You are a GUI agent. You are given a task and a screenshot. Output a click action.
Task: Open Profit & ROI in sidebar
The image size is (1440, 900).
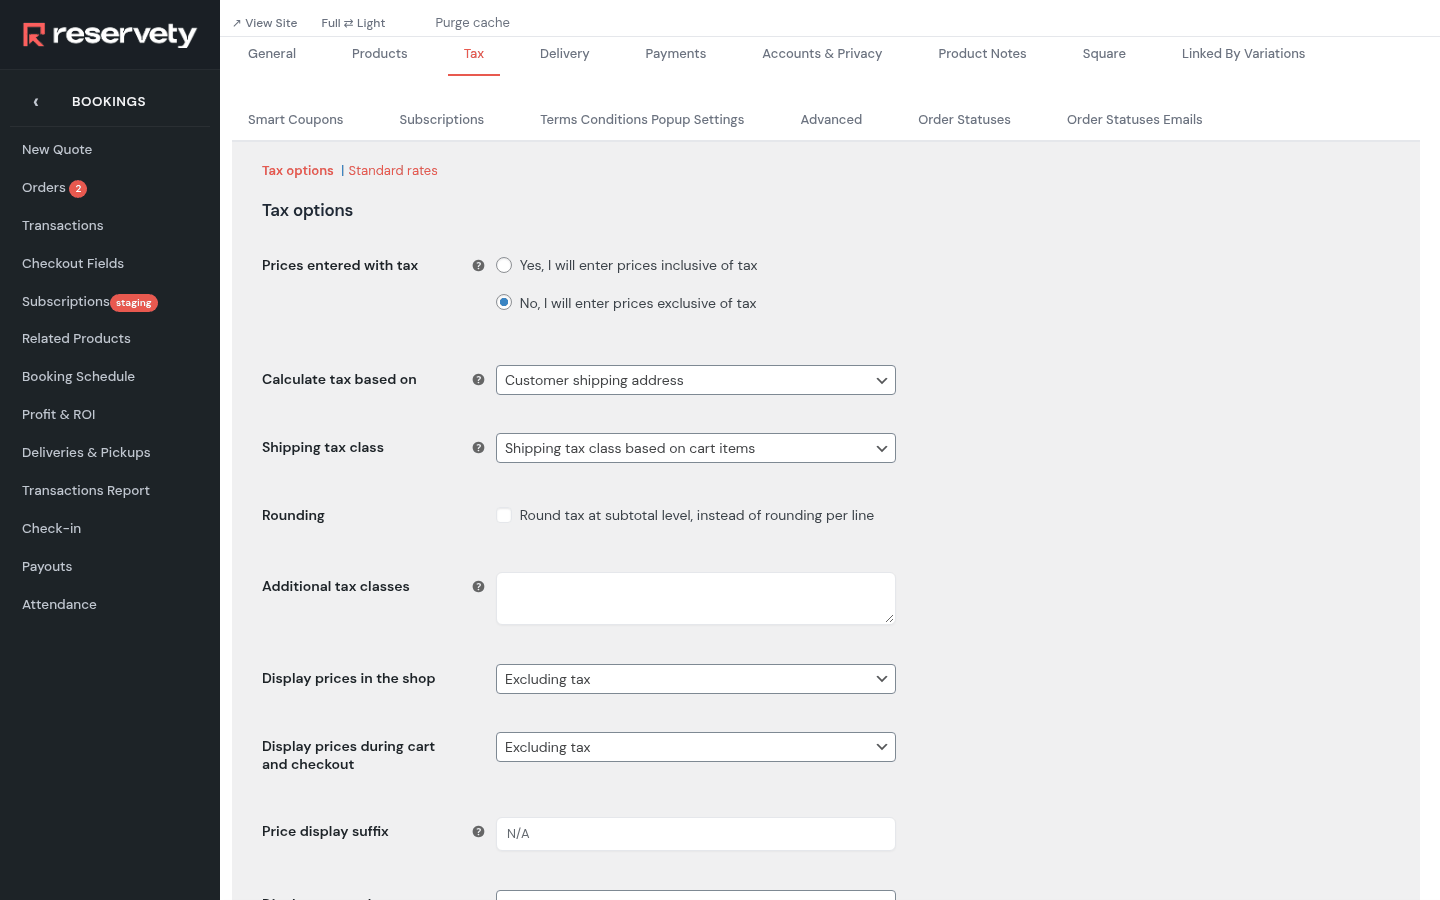click(59, 415)
